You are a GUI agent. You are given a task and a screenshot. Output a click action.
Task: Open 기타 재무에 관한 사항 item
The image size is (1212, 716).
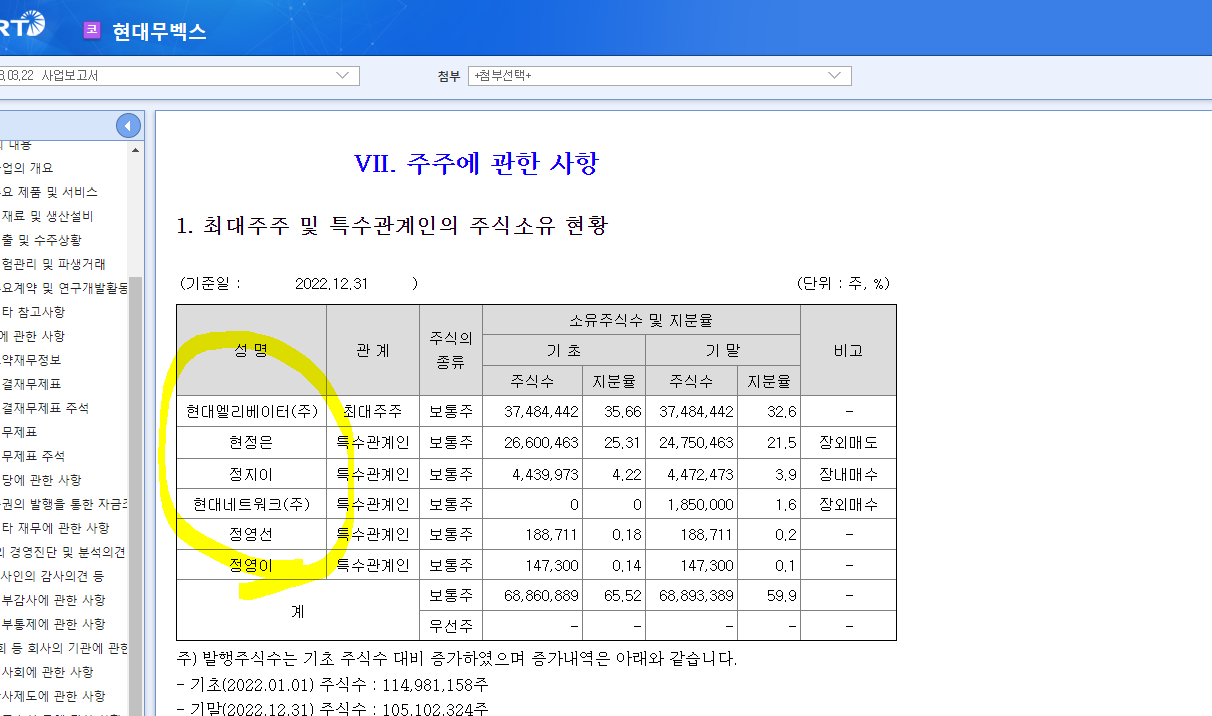pos(55,528)
